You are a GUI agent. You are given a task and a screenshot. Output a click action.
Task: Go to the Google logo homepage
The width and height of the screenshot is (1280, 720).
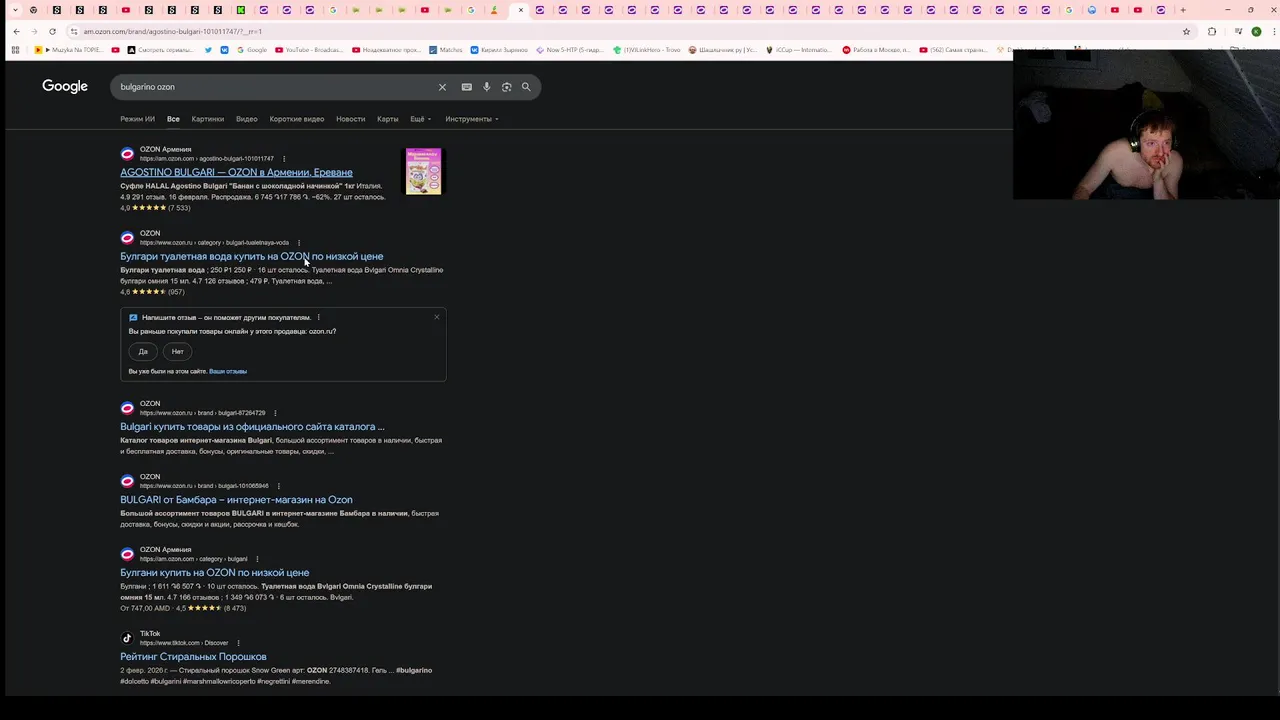pyautogui.click(x=65, y=87)
